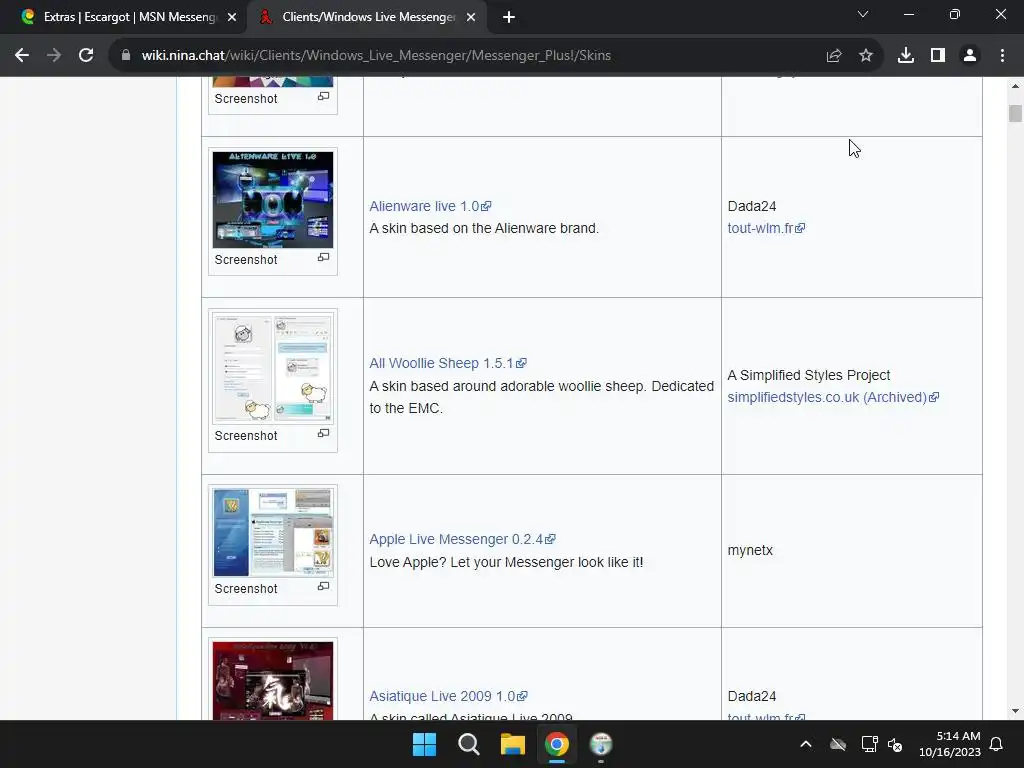Go back to the previous page
1024x768 pixels.
pyautogui.click(x=22, y=56)
